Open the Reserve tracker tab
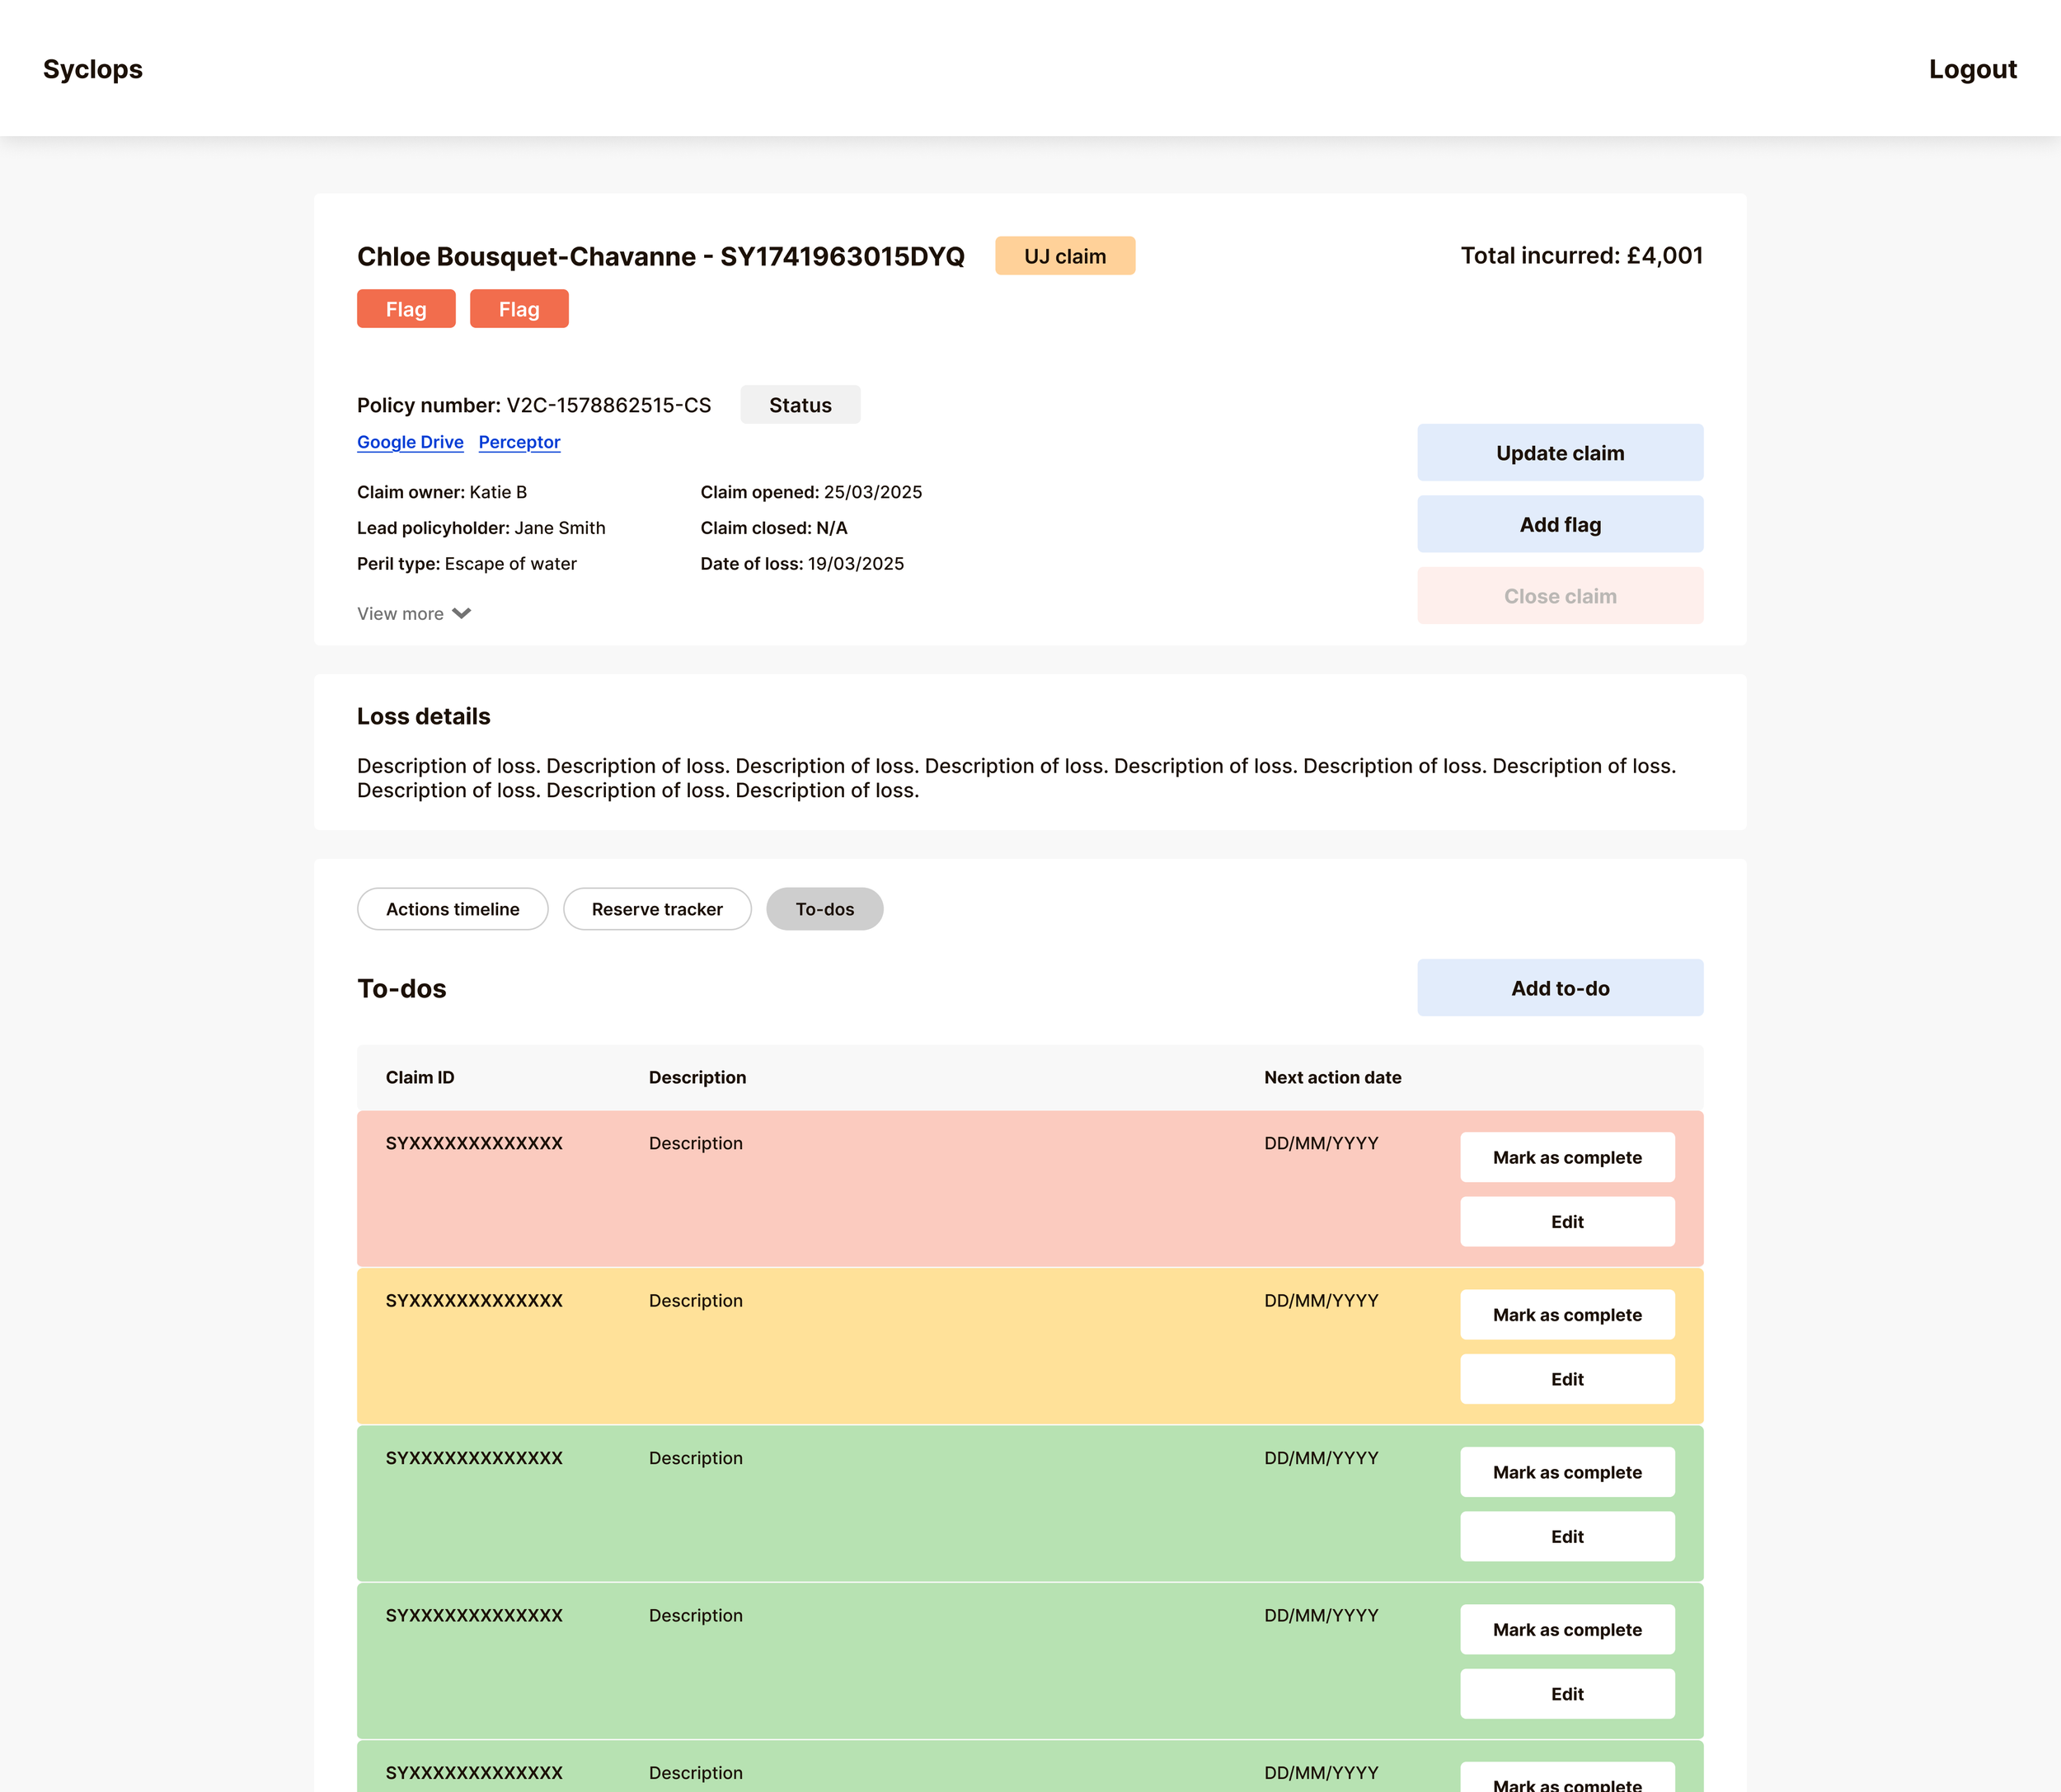This screenshot has width=2061, height=1792. pyautogui.click(x=657, y=909)
